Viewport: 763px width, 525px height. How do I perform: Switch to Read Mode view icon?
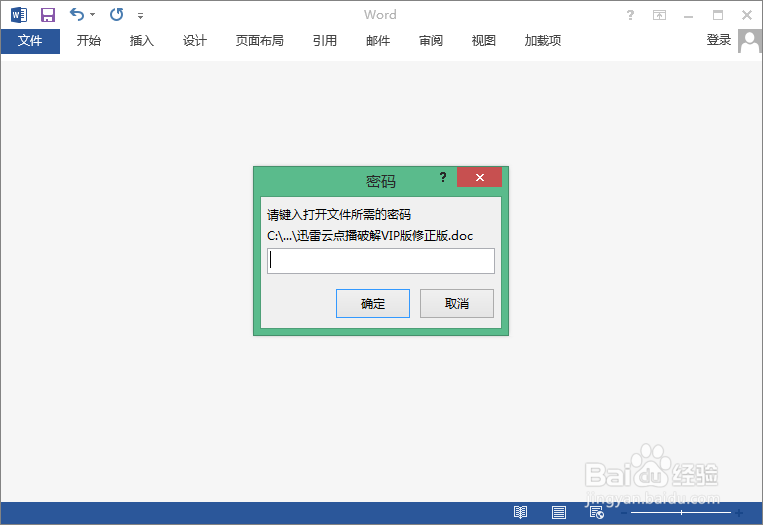click(520, 512)
